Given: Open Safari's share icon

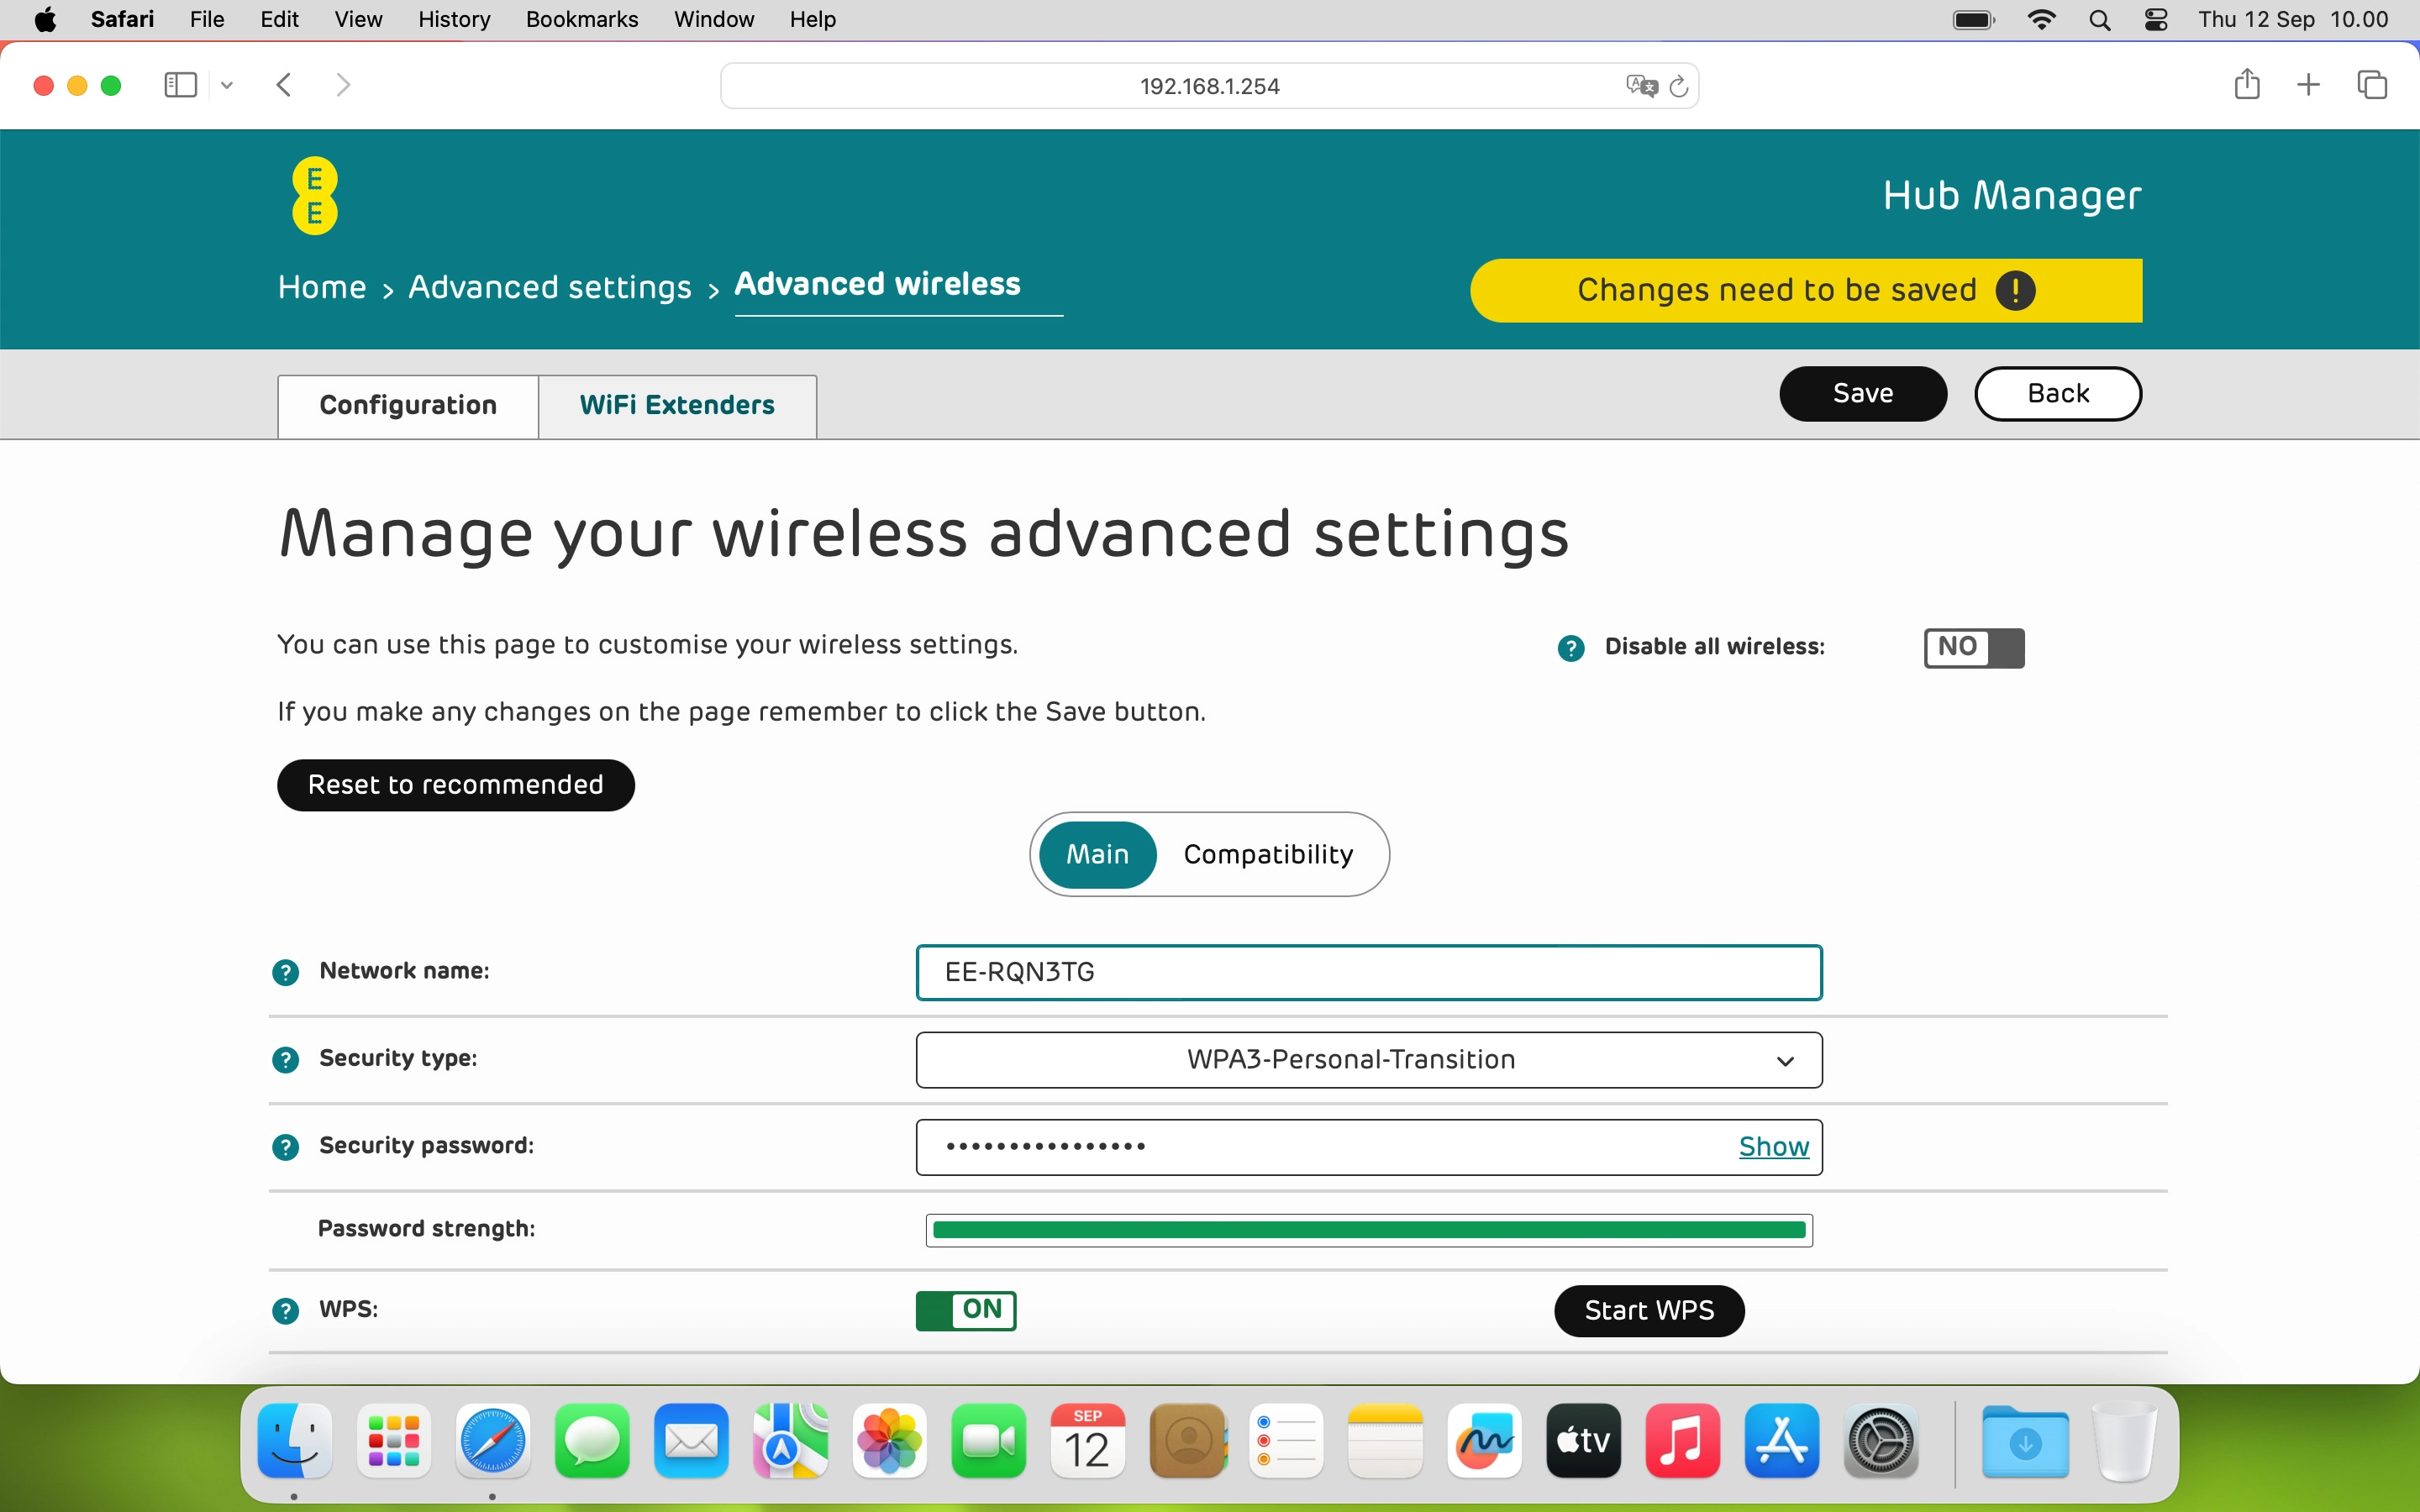Looking at the screenshot, I should point(2246,85).
